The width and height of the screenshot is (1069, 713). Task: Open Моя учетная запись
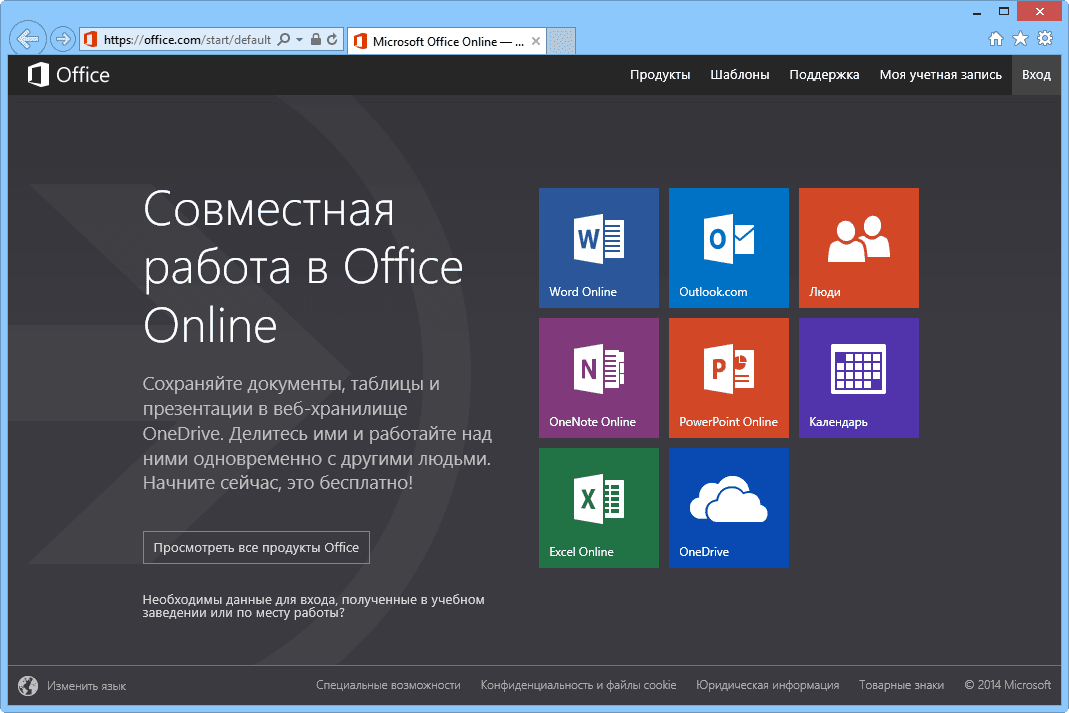coord(941,74)
